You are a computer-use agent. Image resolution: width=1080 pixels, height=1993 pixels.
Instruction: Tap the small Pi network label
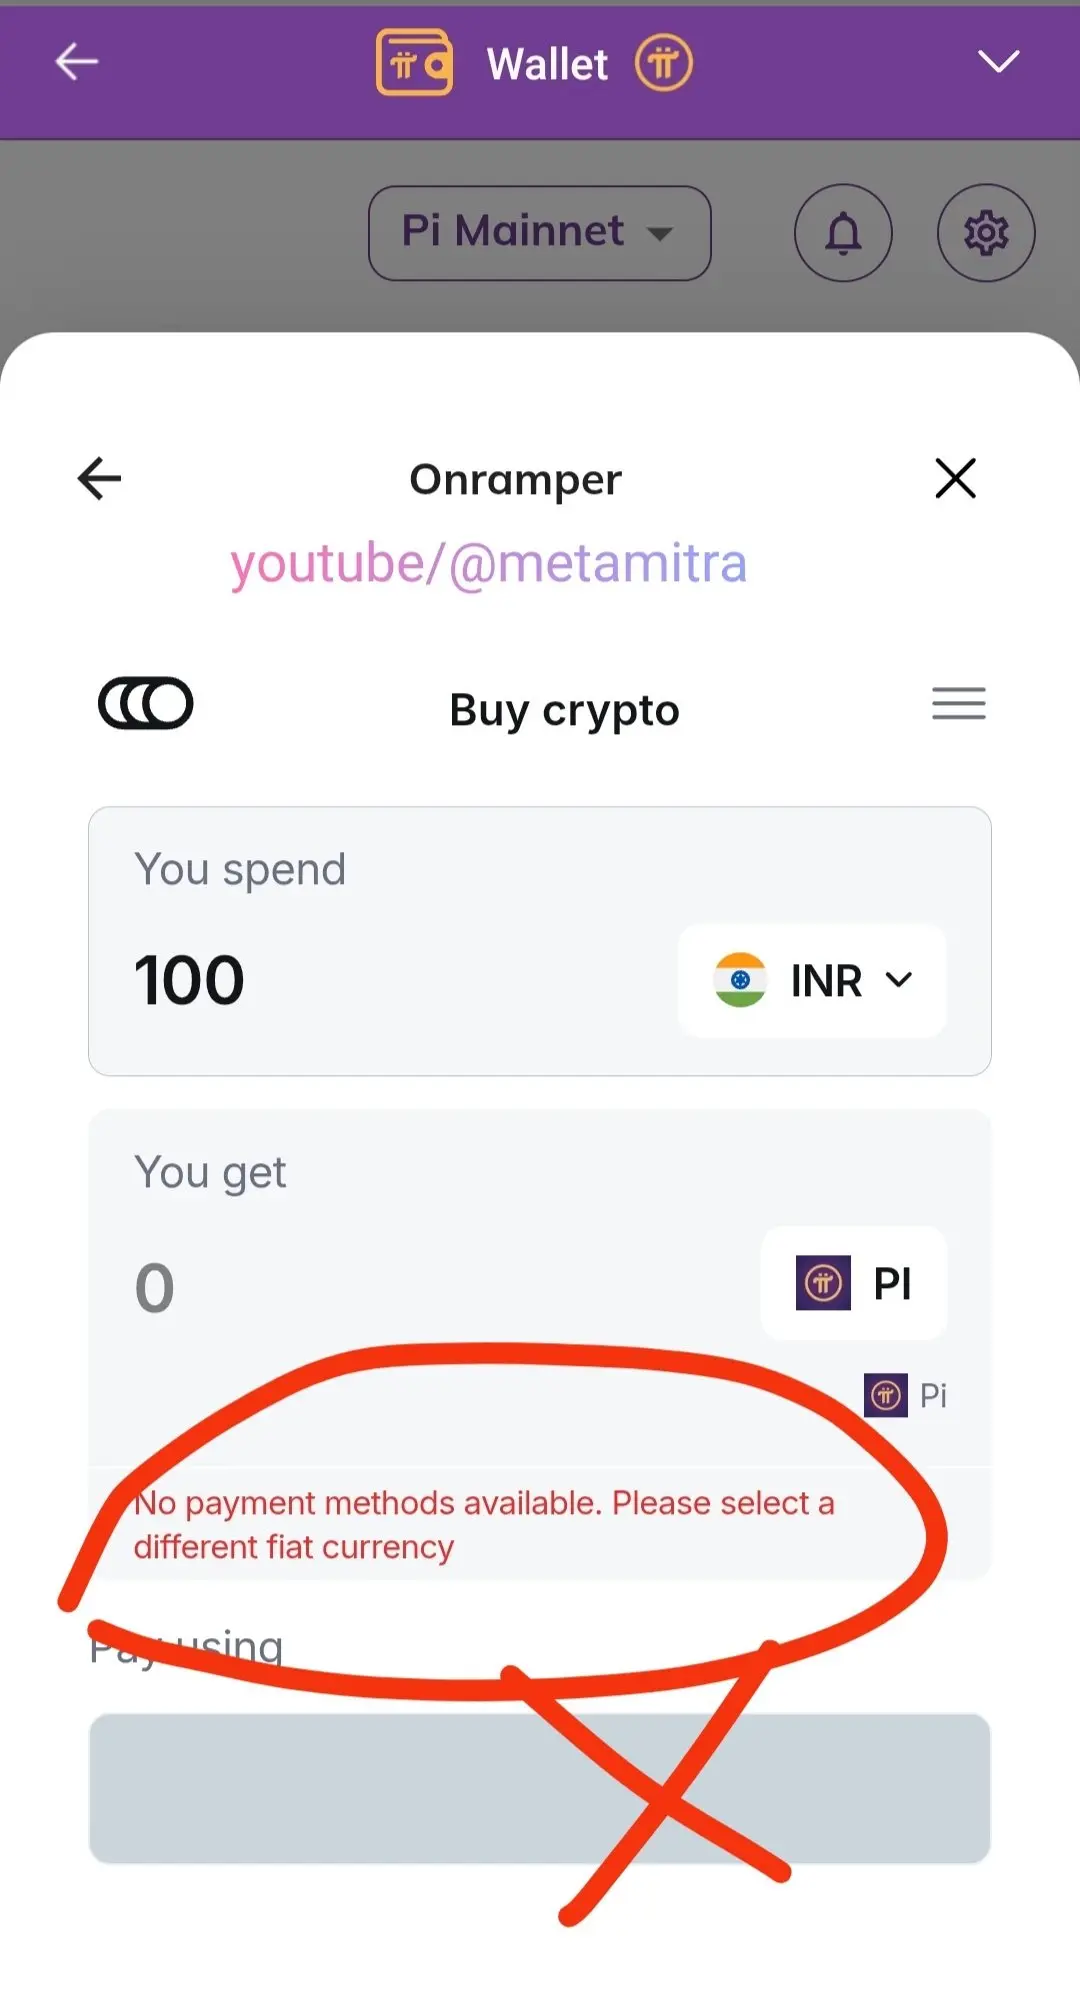click(906, 1395)
